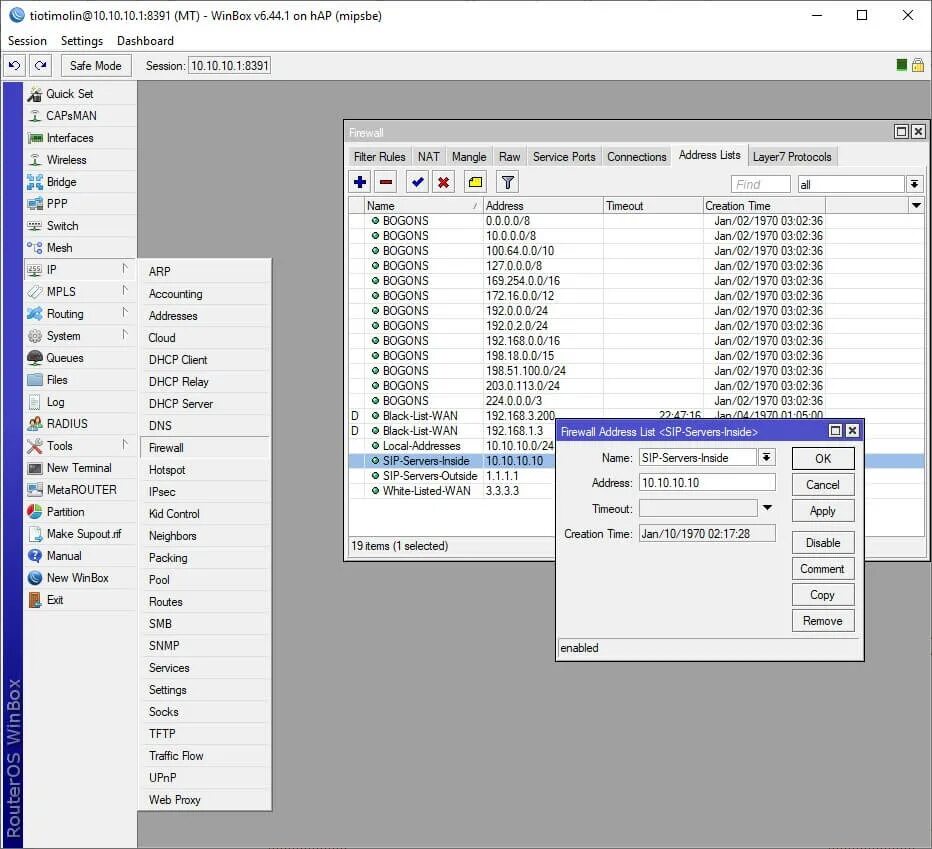Open the Name dropdown in address list dialog
Viewport: 932px width, 849px height.
(x=767, y=457)
